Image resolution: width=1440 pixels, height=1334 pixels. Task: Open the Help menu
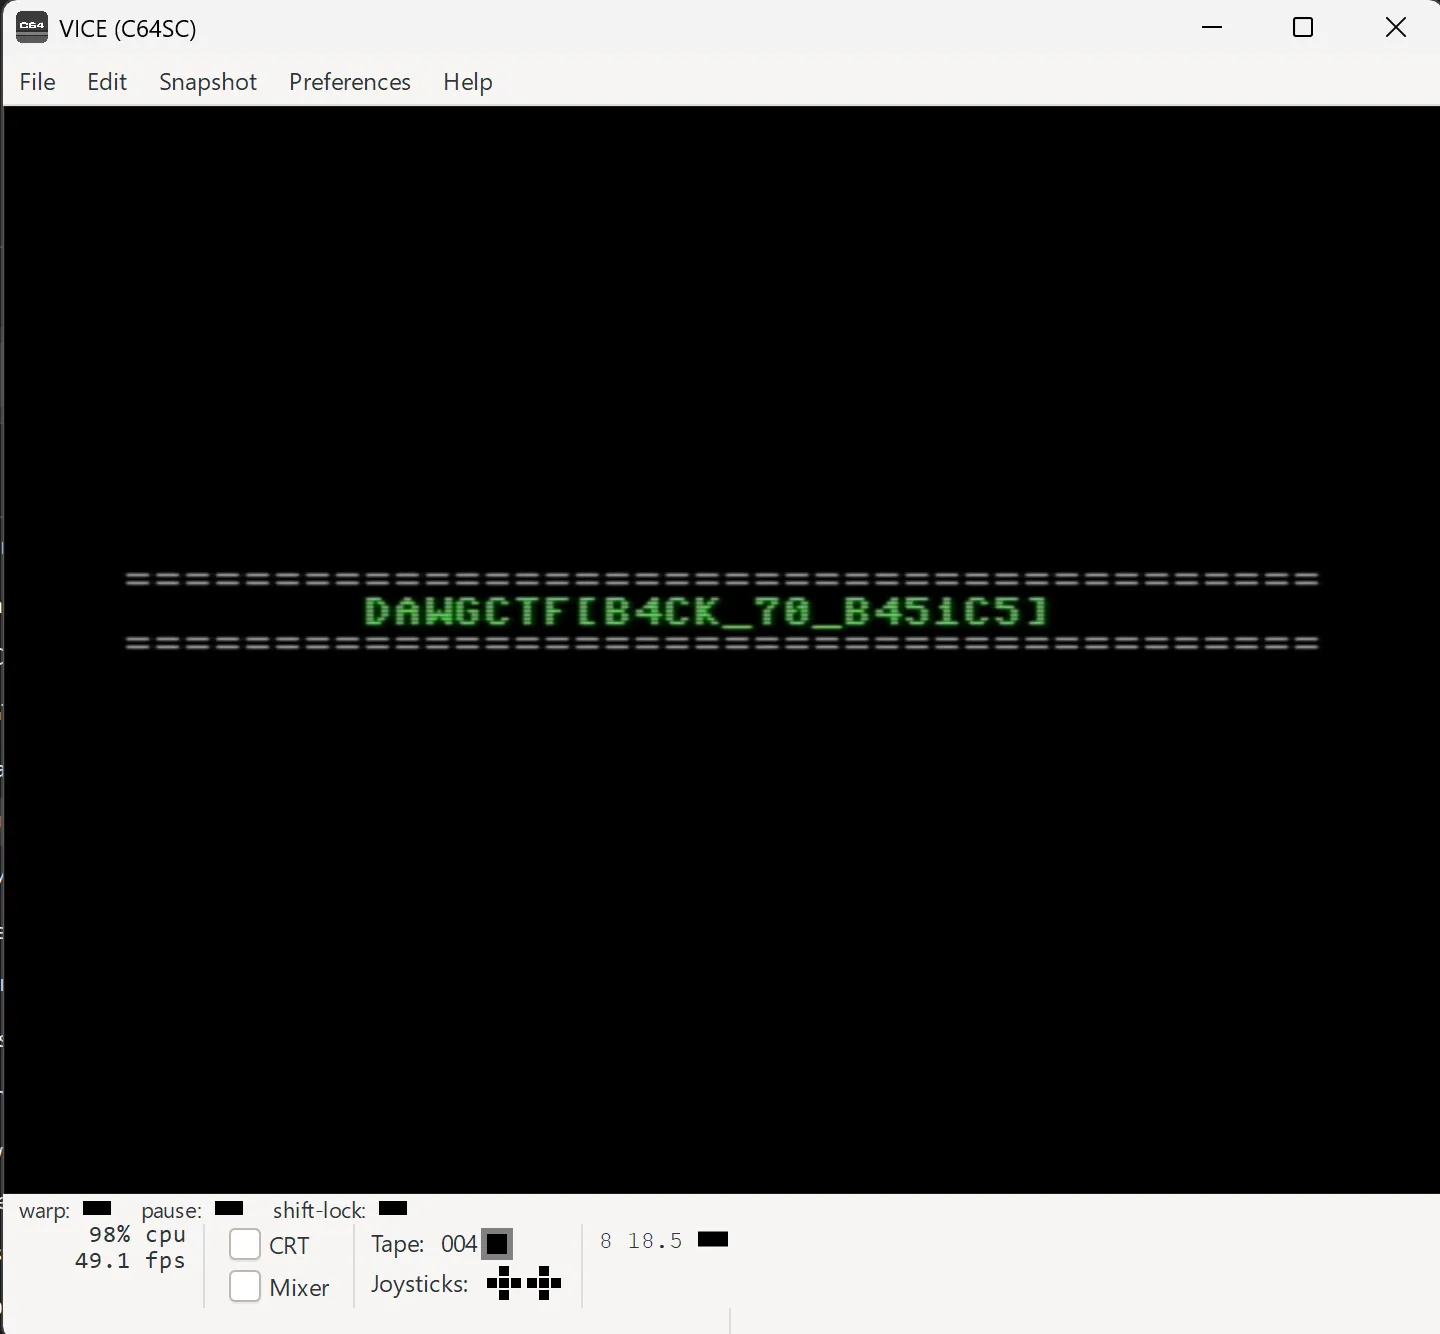[x=468, y=82]
